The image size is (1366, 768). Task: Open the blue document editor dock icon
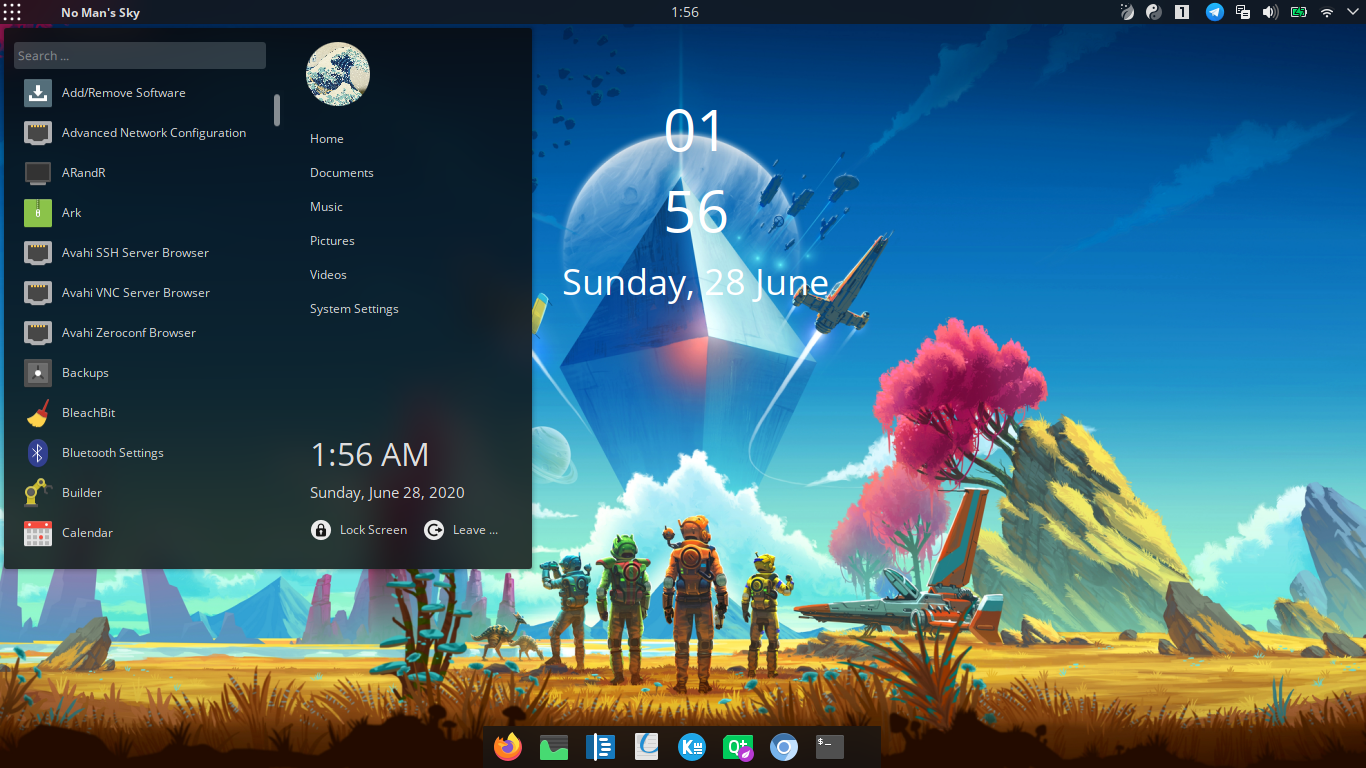pos(600,747)
